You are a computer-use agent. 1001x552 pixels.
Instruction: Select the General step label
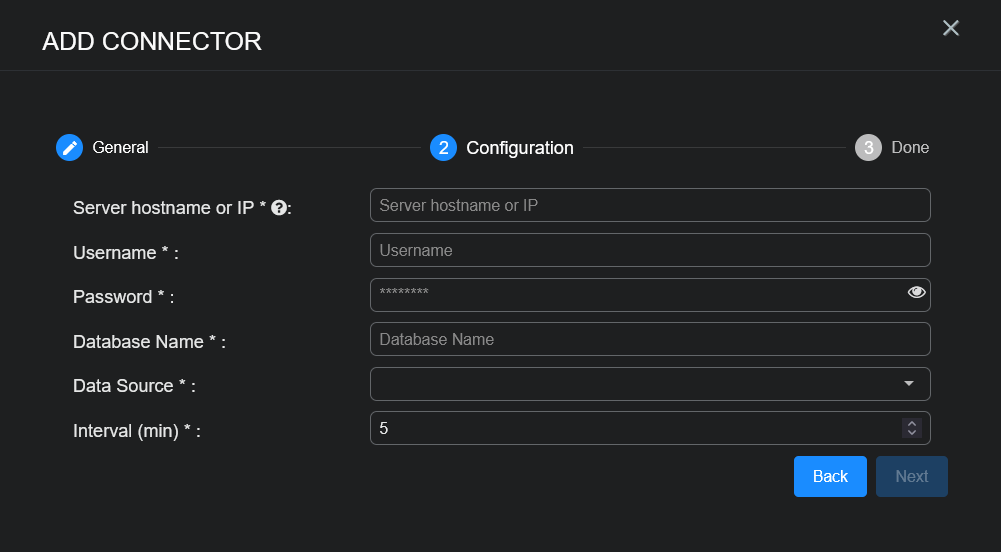click(120, 148)
